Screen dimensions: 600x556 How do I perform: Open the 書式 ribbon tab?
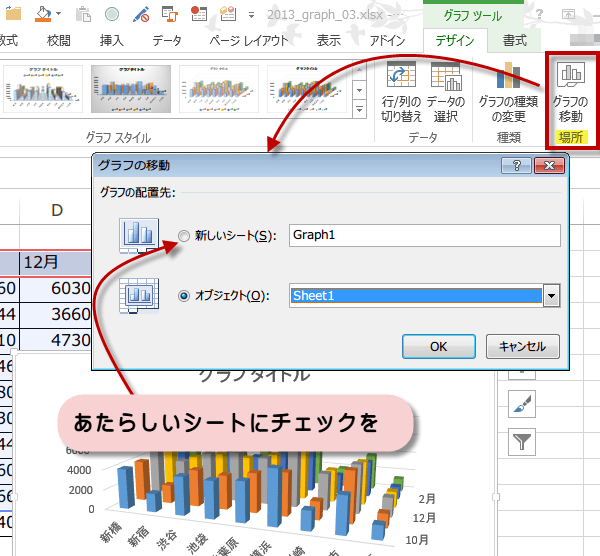515,41
